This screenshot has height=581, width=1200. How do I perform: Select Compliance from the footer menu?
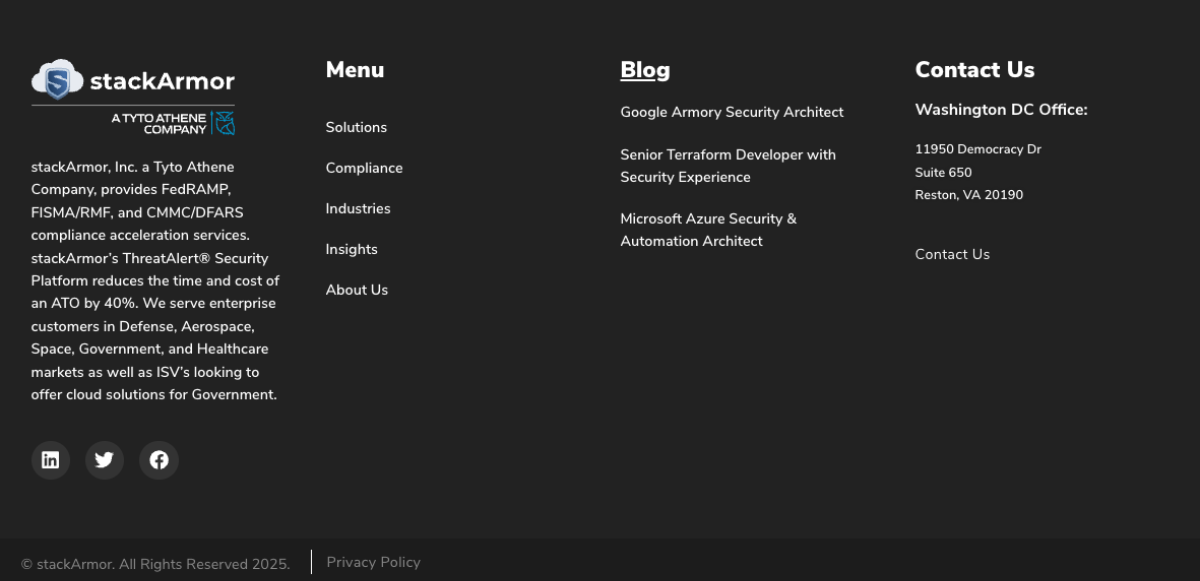pyautogui.click(x=364, y=168)
